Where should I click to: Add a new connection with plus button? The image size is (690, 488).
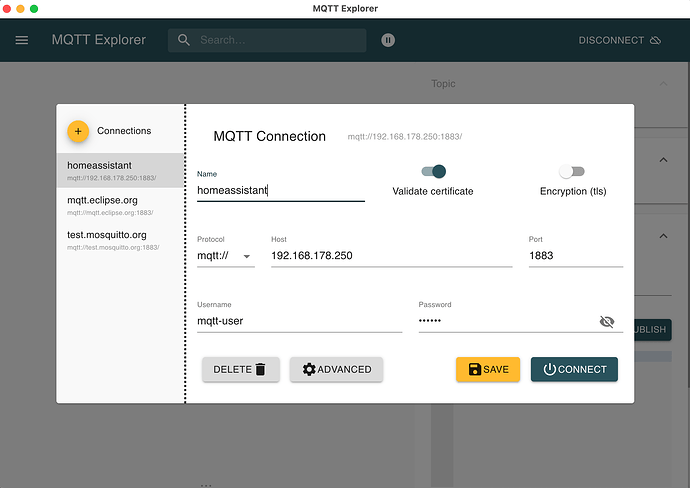click(78, 131)
